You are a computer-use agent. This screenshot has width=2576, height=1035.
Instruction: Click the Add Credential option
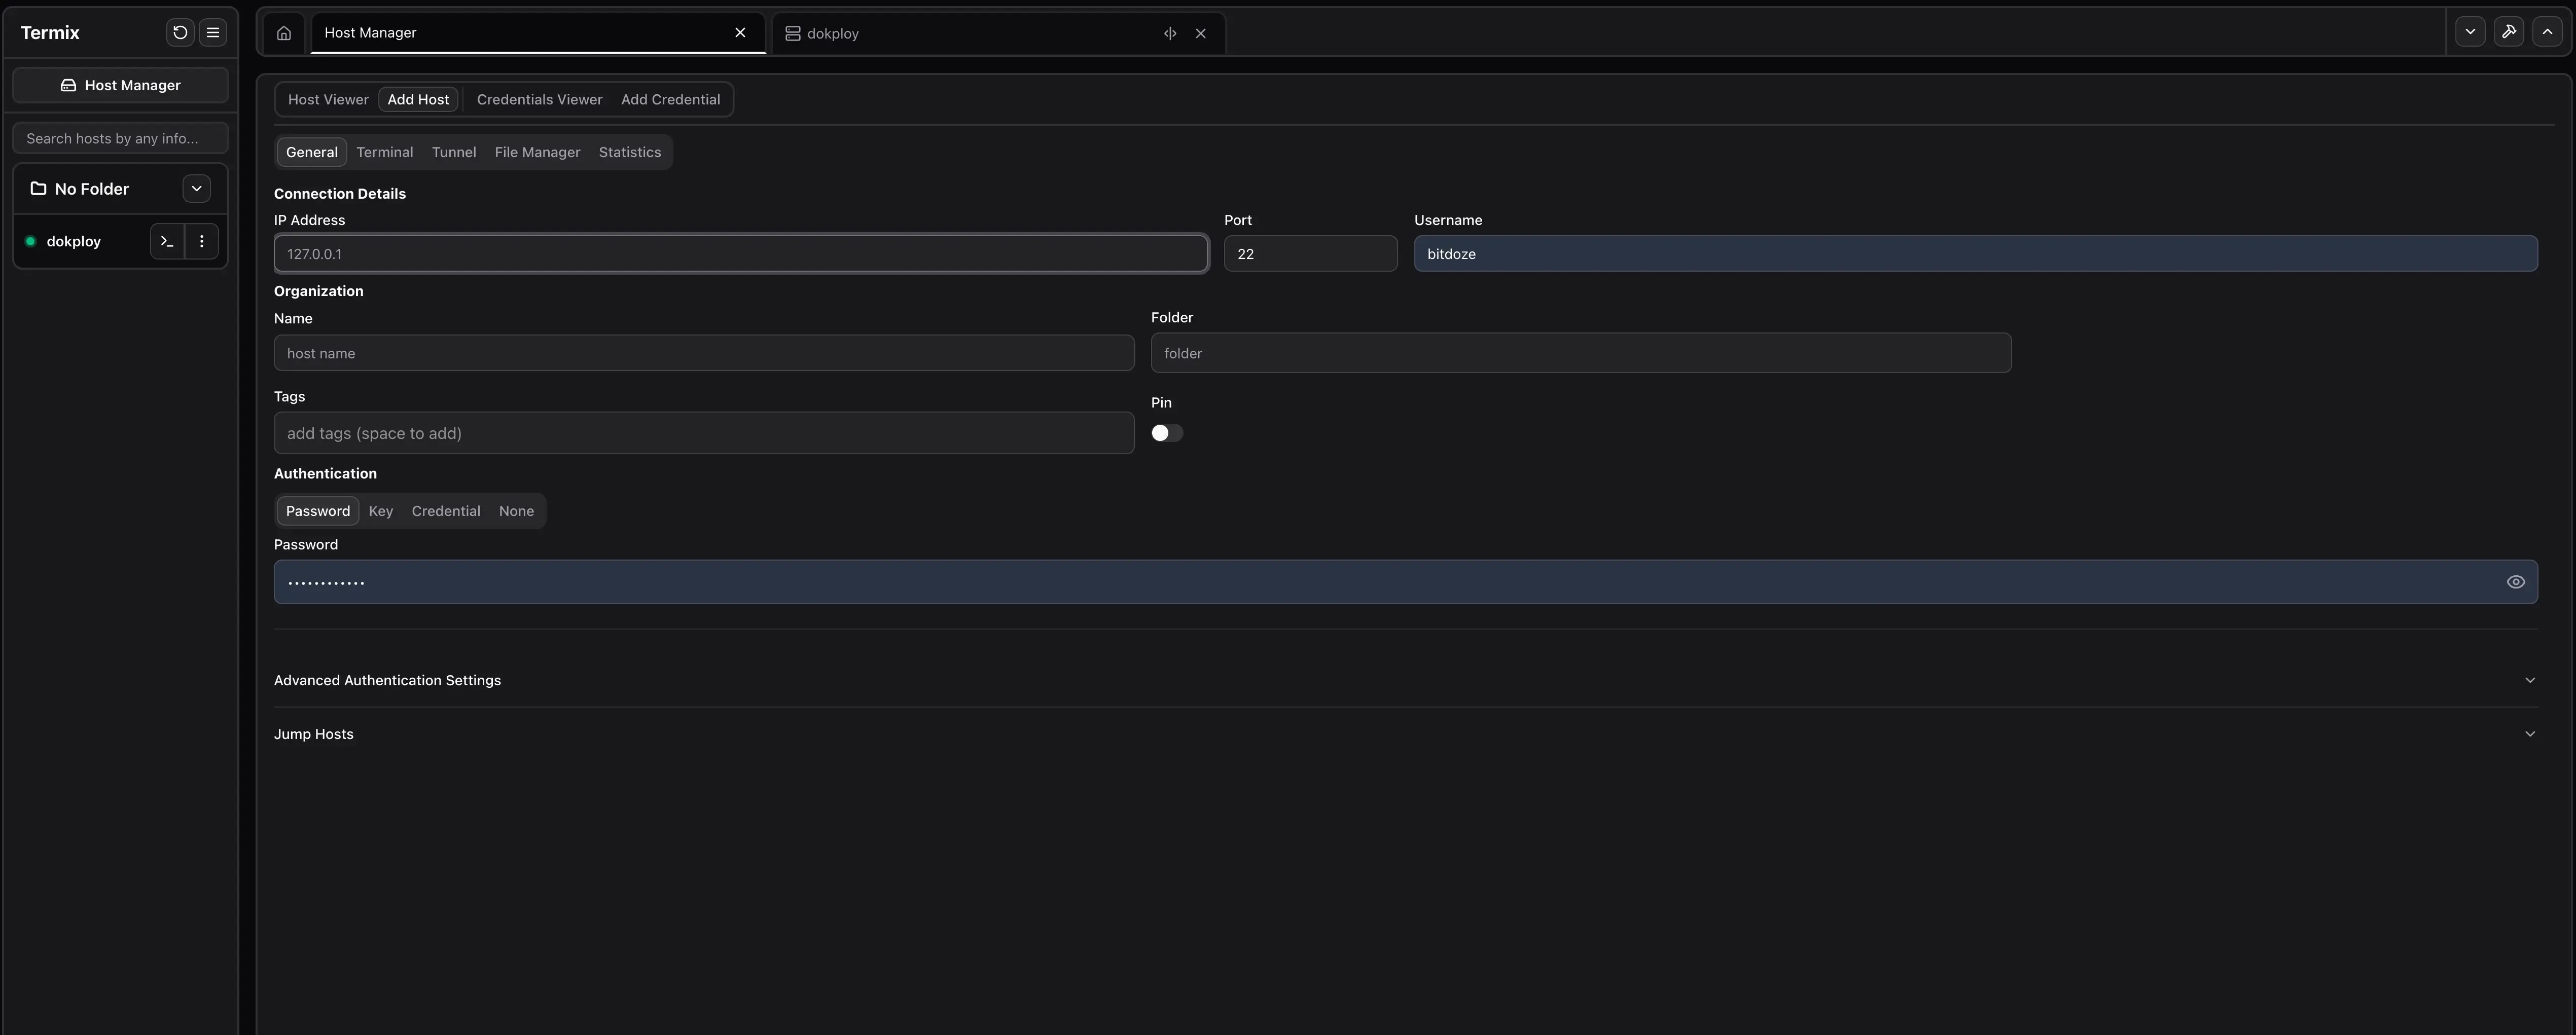[670, 99]
